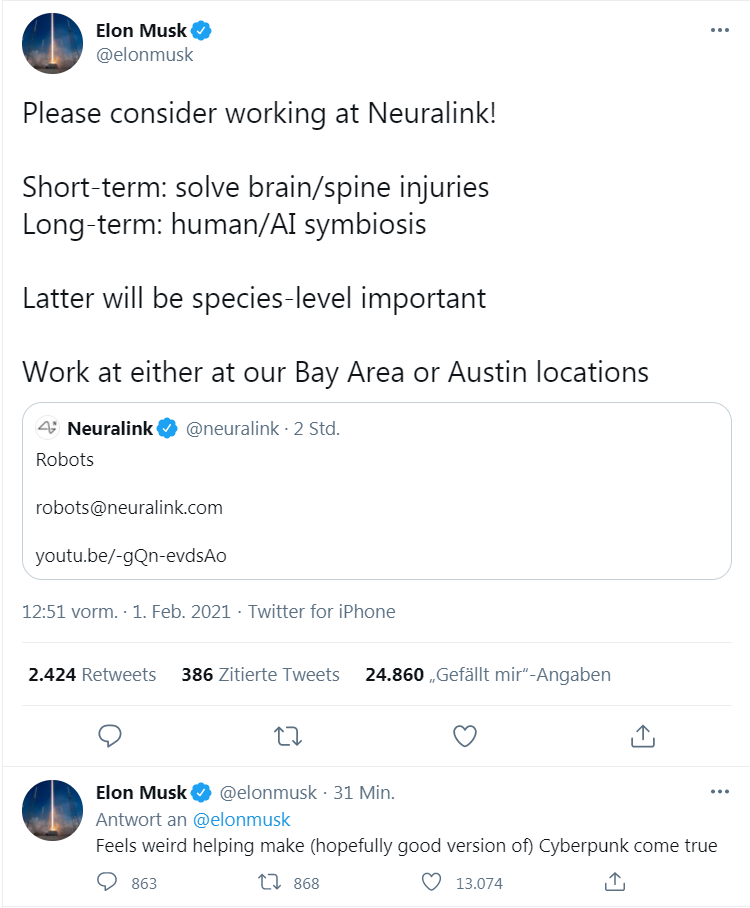
Task: Like the main tweet with heart icon
Action: pyautogui.click(x=464, y=737)
